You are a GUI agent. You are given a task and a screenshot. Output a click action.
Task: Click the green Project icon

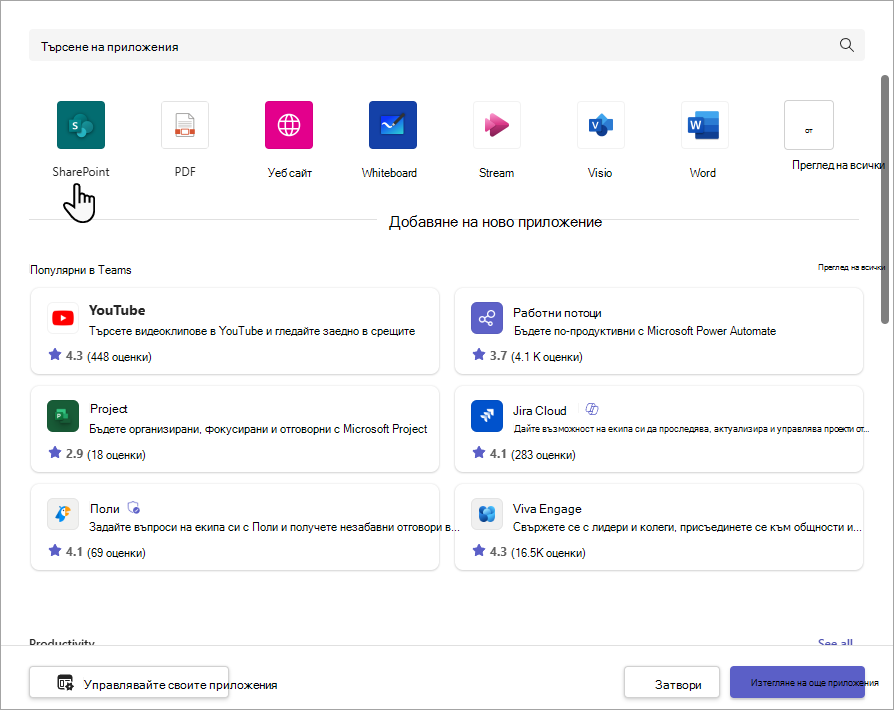63,416
